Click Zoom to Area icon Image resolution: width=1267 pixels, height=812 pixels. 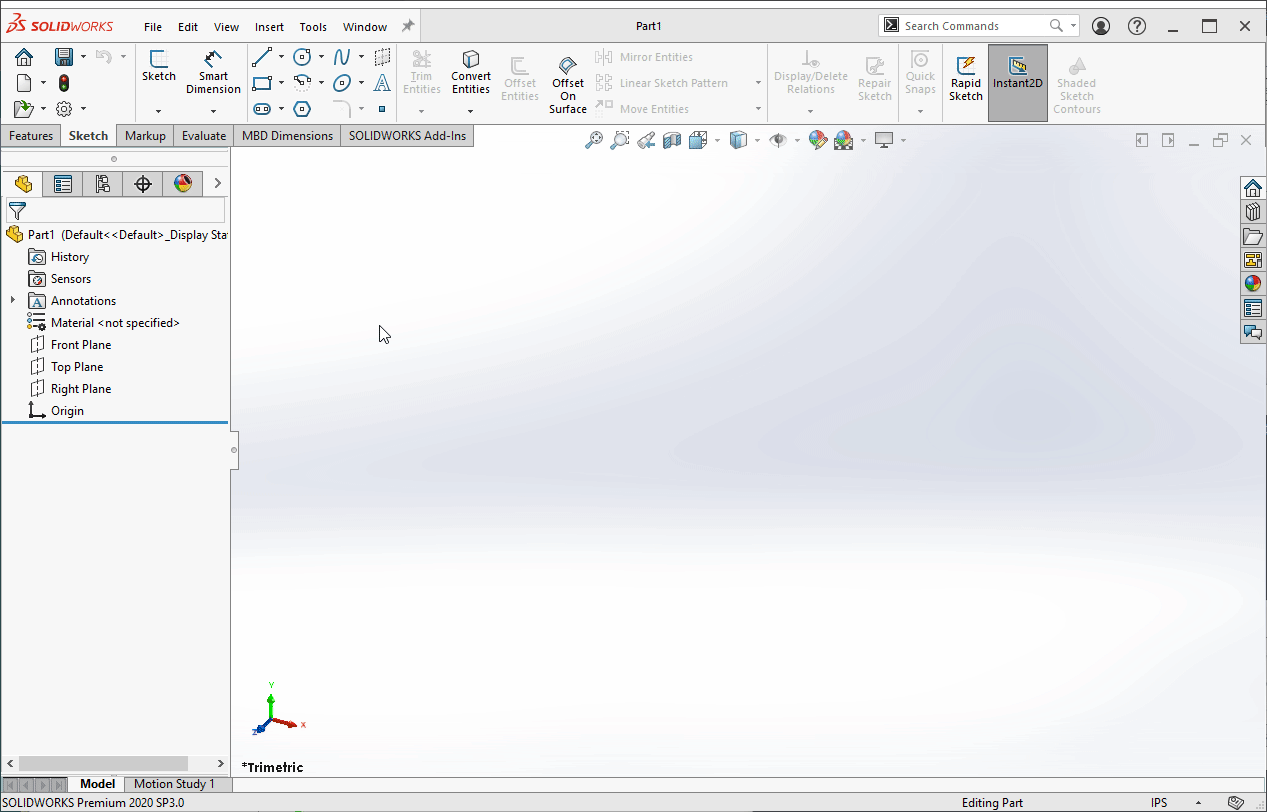620,140
